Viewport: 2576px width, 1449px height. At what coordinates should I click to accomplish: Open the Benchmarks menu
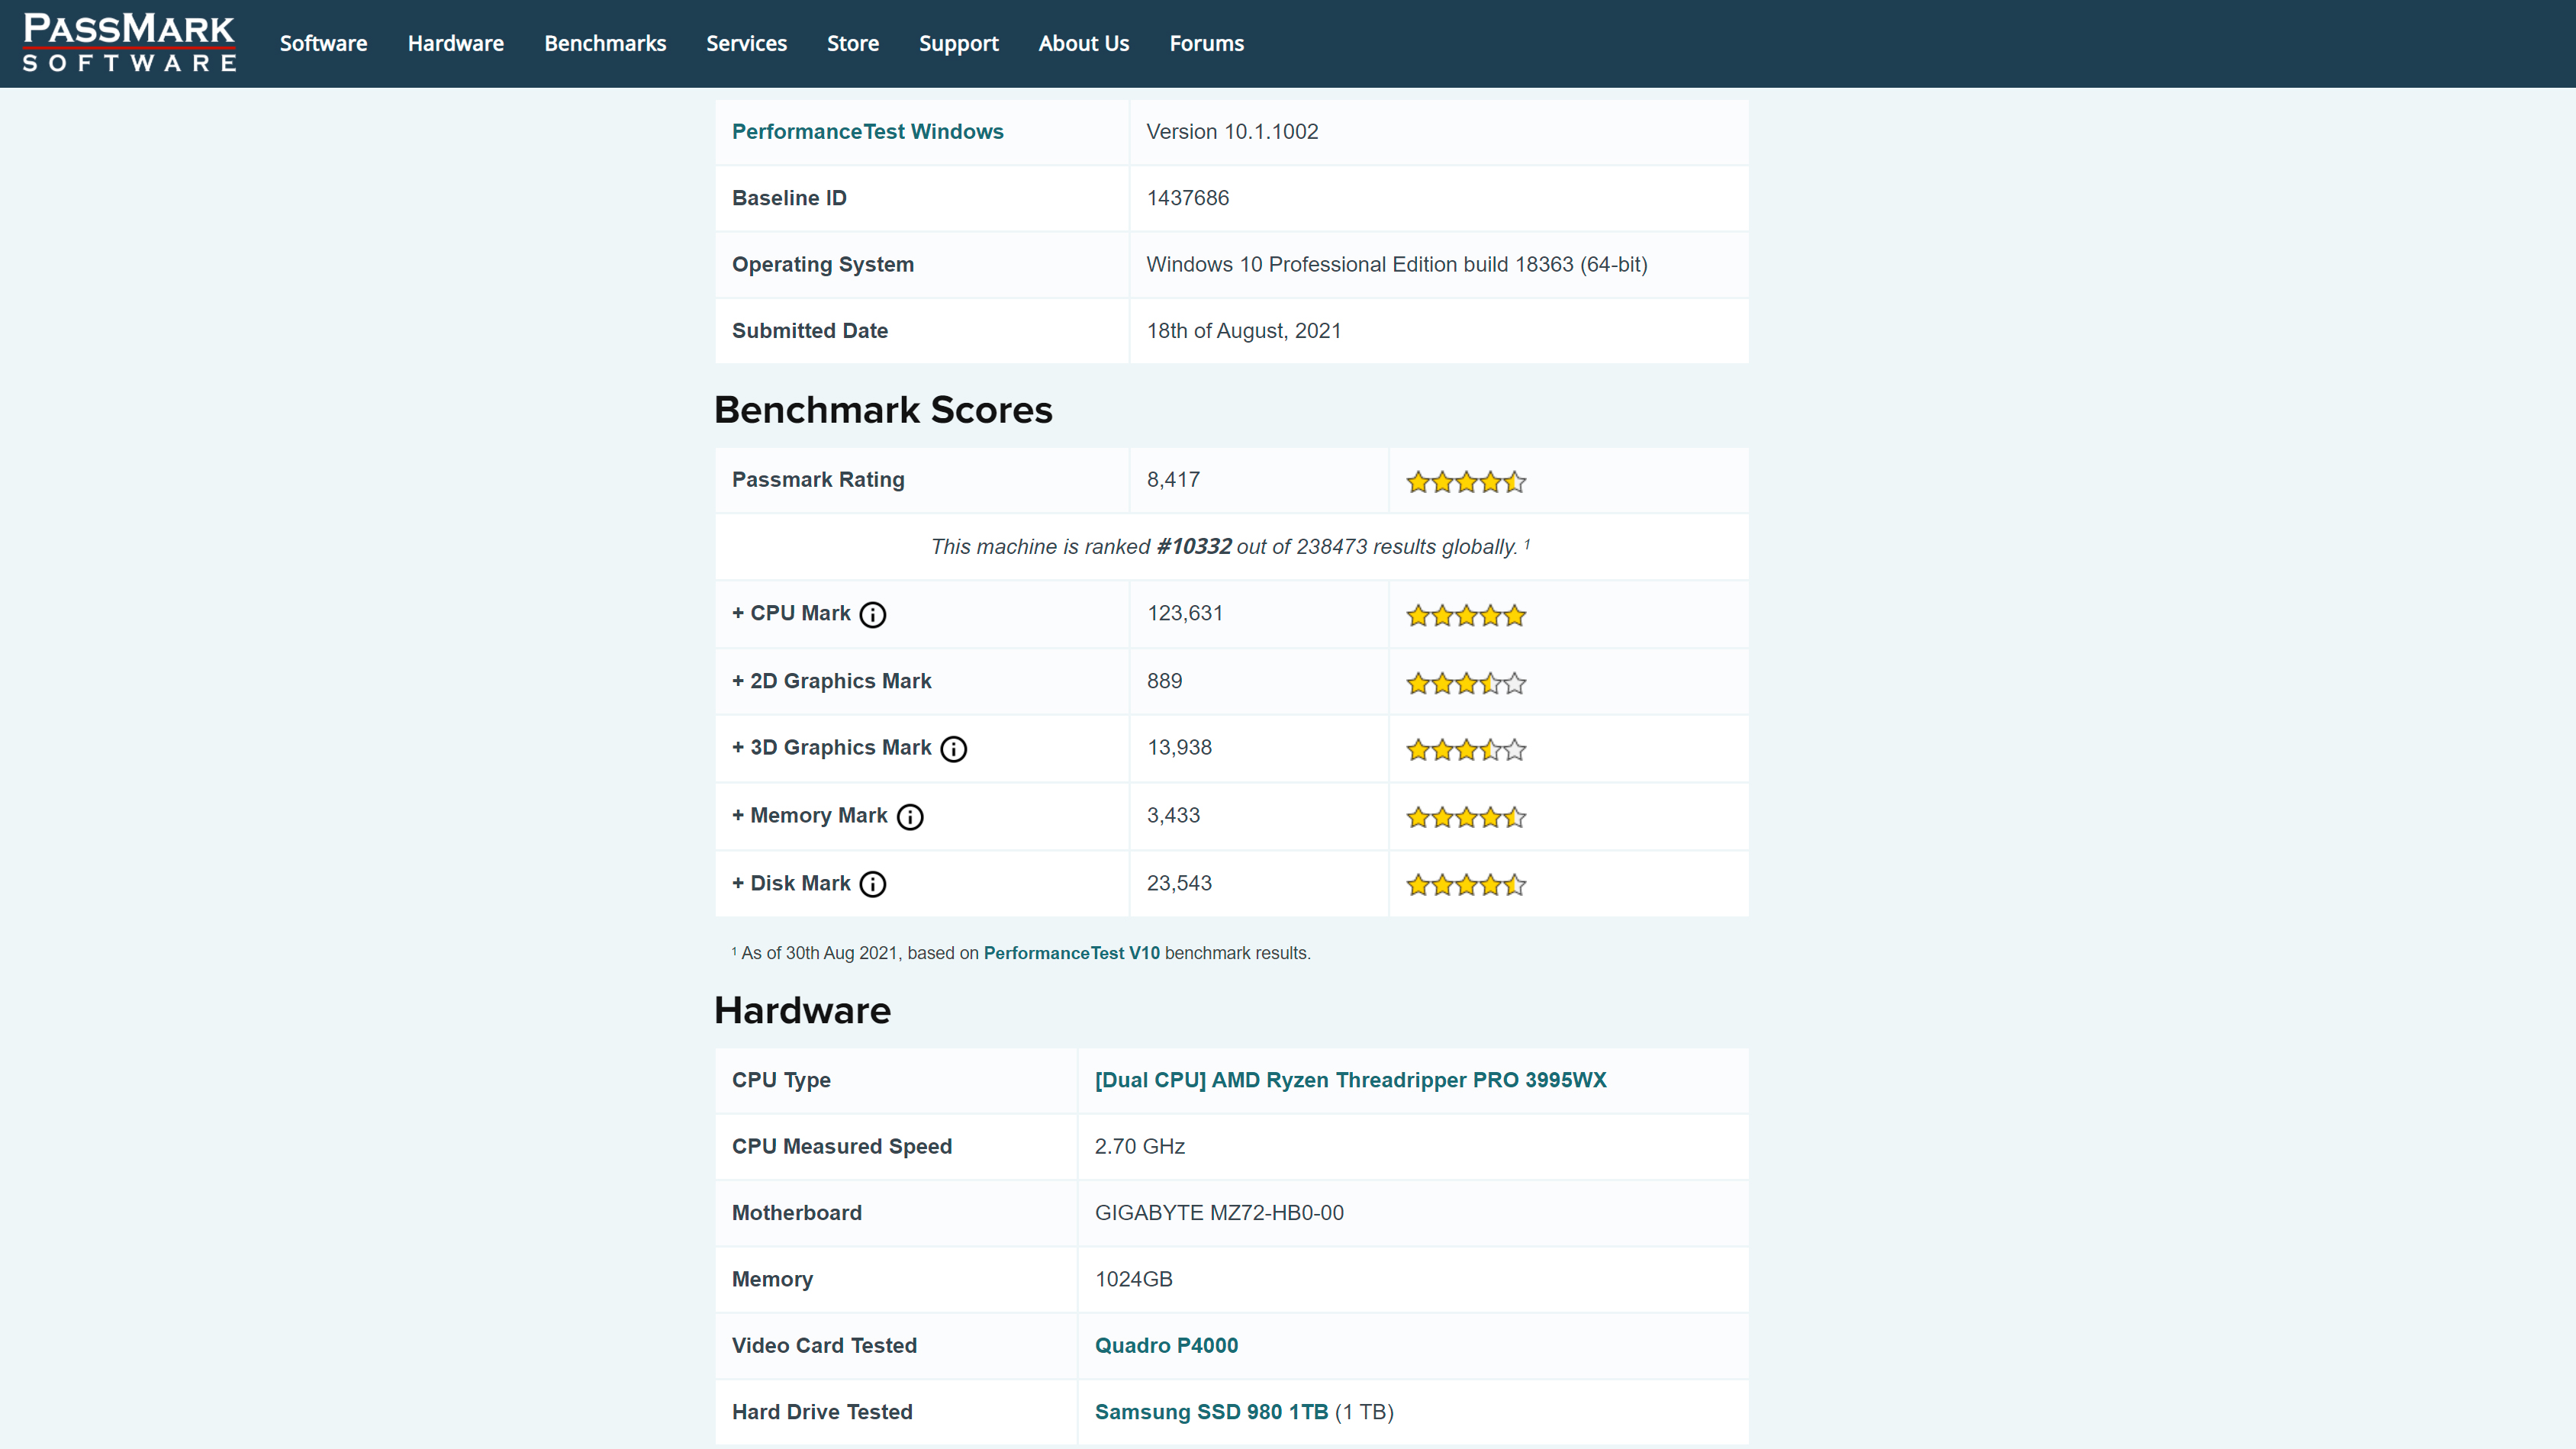pos(605,43)
